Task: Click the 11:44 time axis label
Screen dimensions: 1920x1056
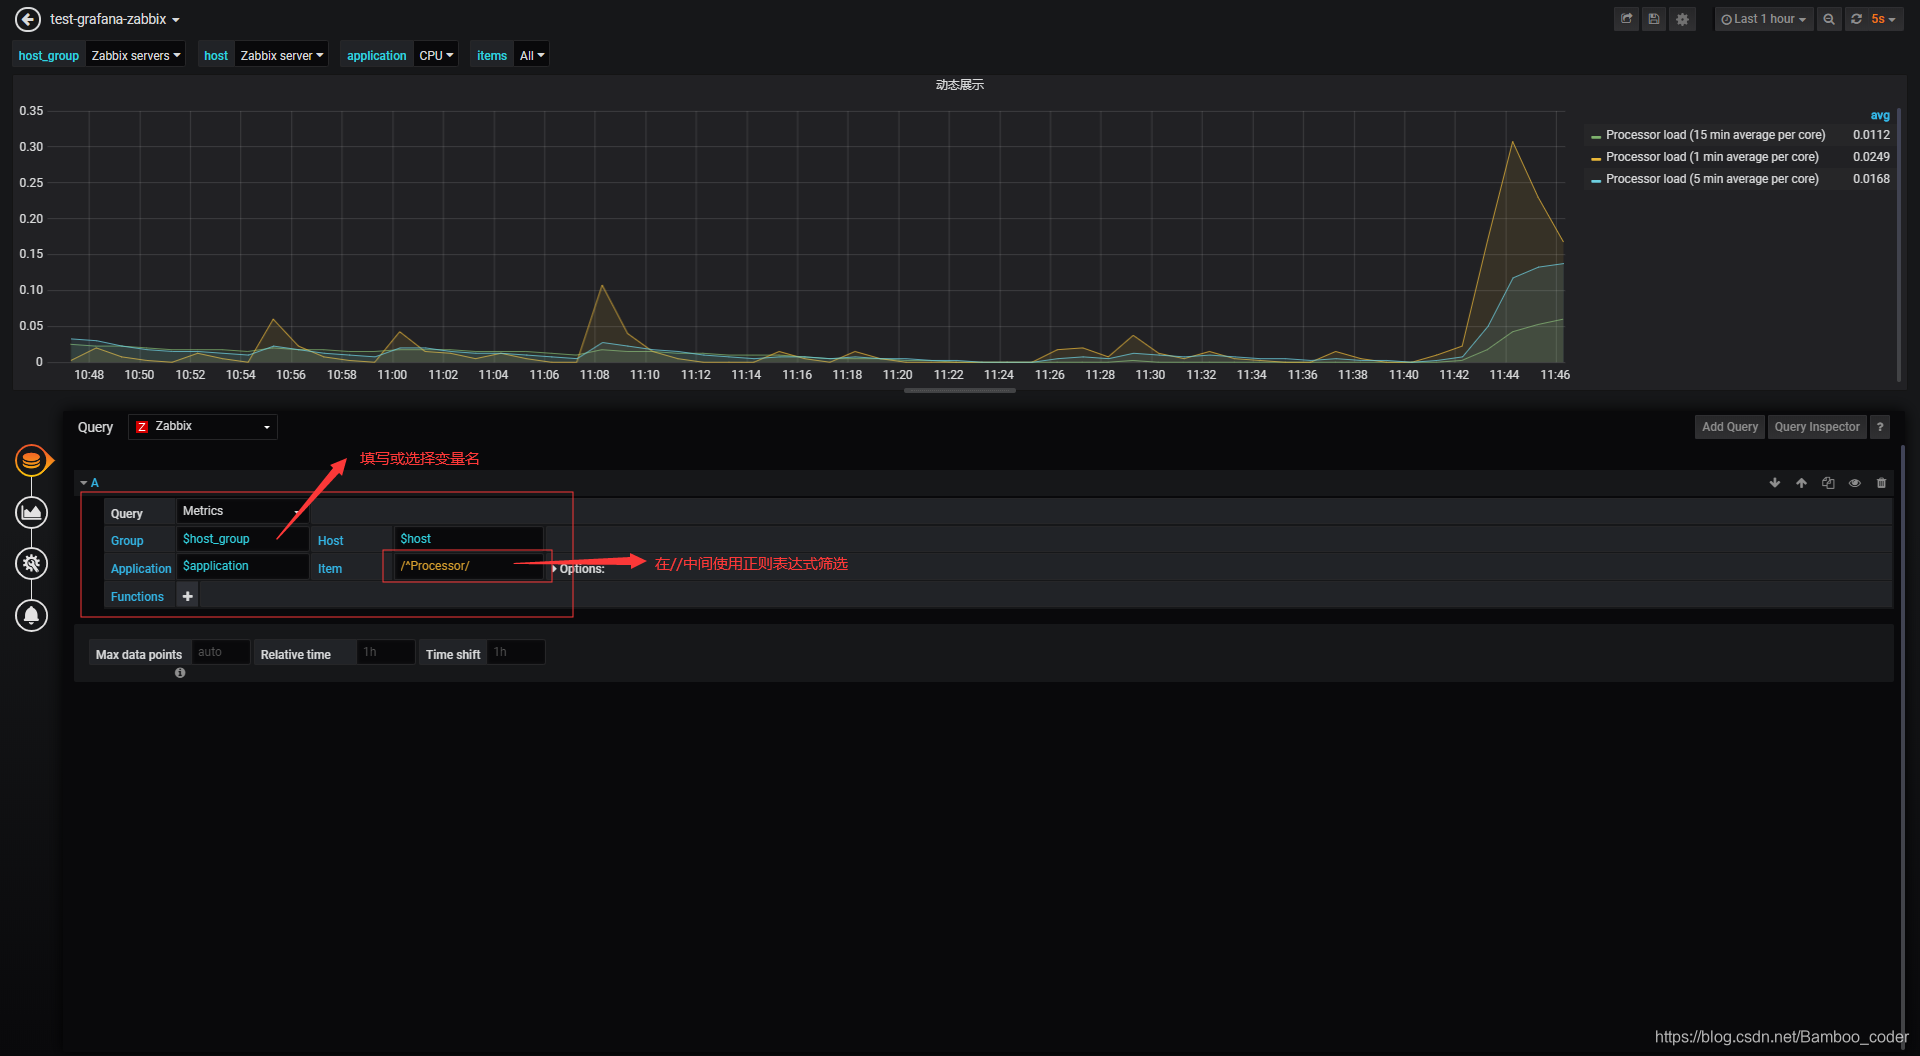Action: click(1504, 375)
